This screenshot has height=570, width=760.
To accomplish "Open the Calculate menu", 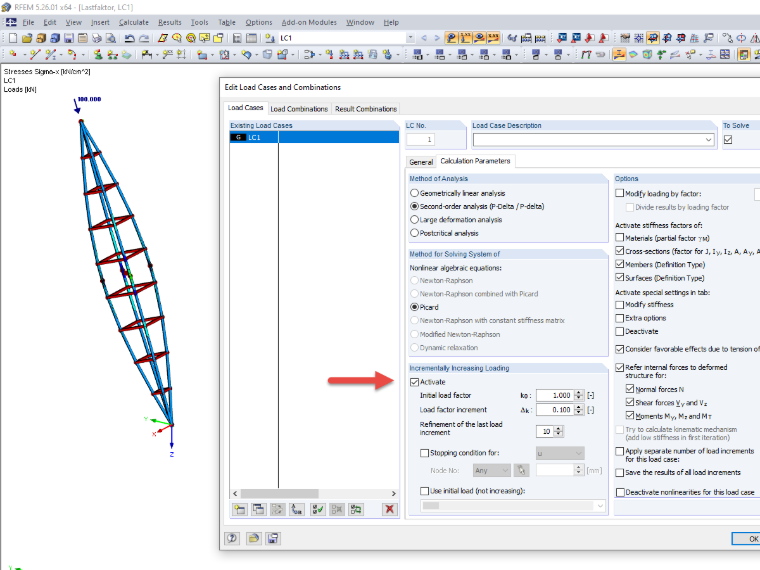I will 134,22.
